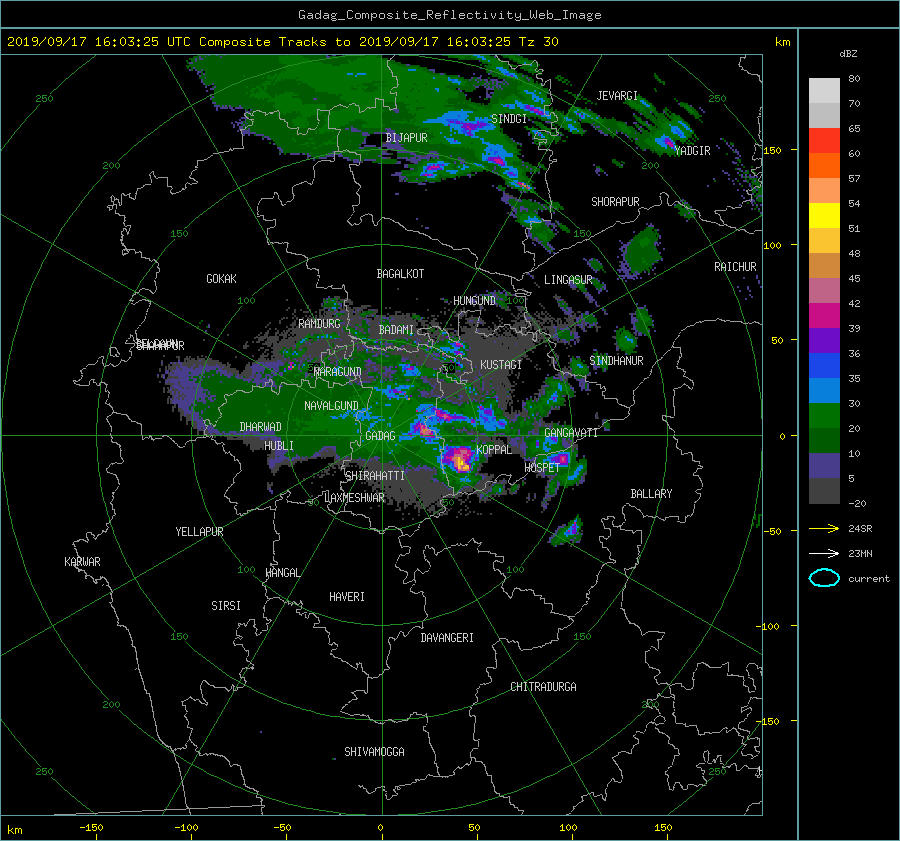
Task: Click the cyan current-position ellipse legend icon
Action: pyautogui.click(x=824, y=578)
